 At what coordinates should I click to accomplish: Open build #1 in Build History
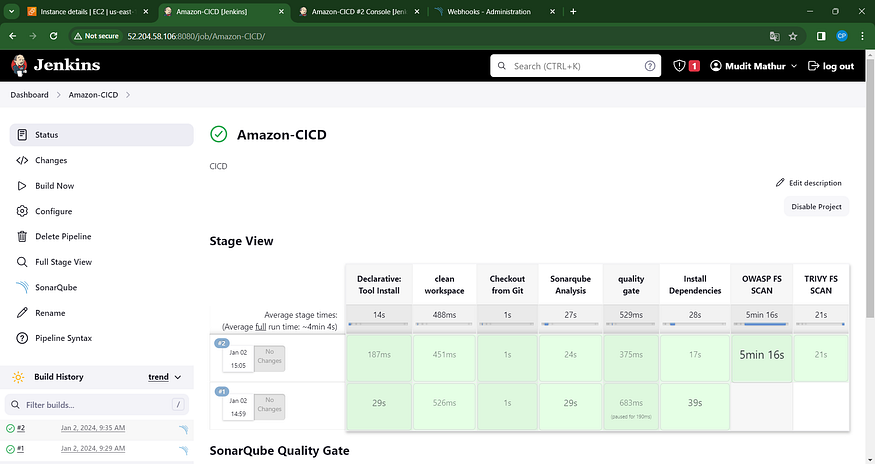pos(21,448)
